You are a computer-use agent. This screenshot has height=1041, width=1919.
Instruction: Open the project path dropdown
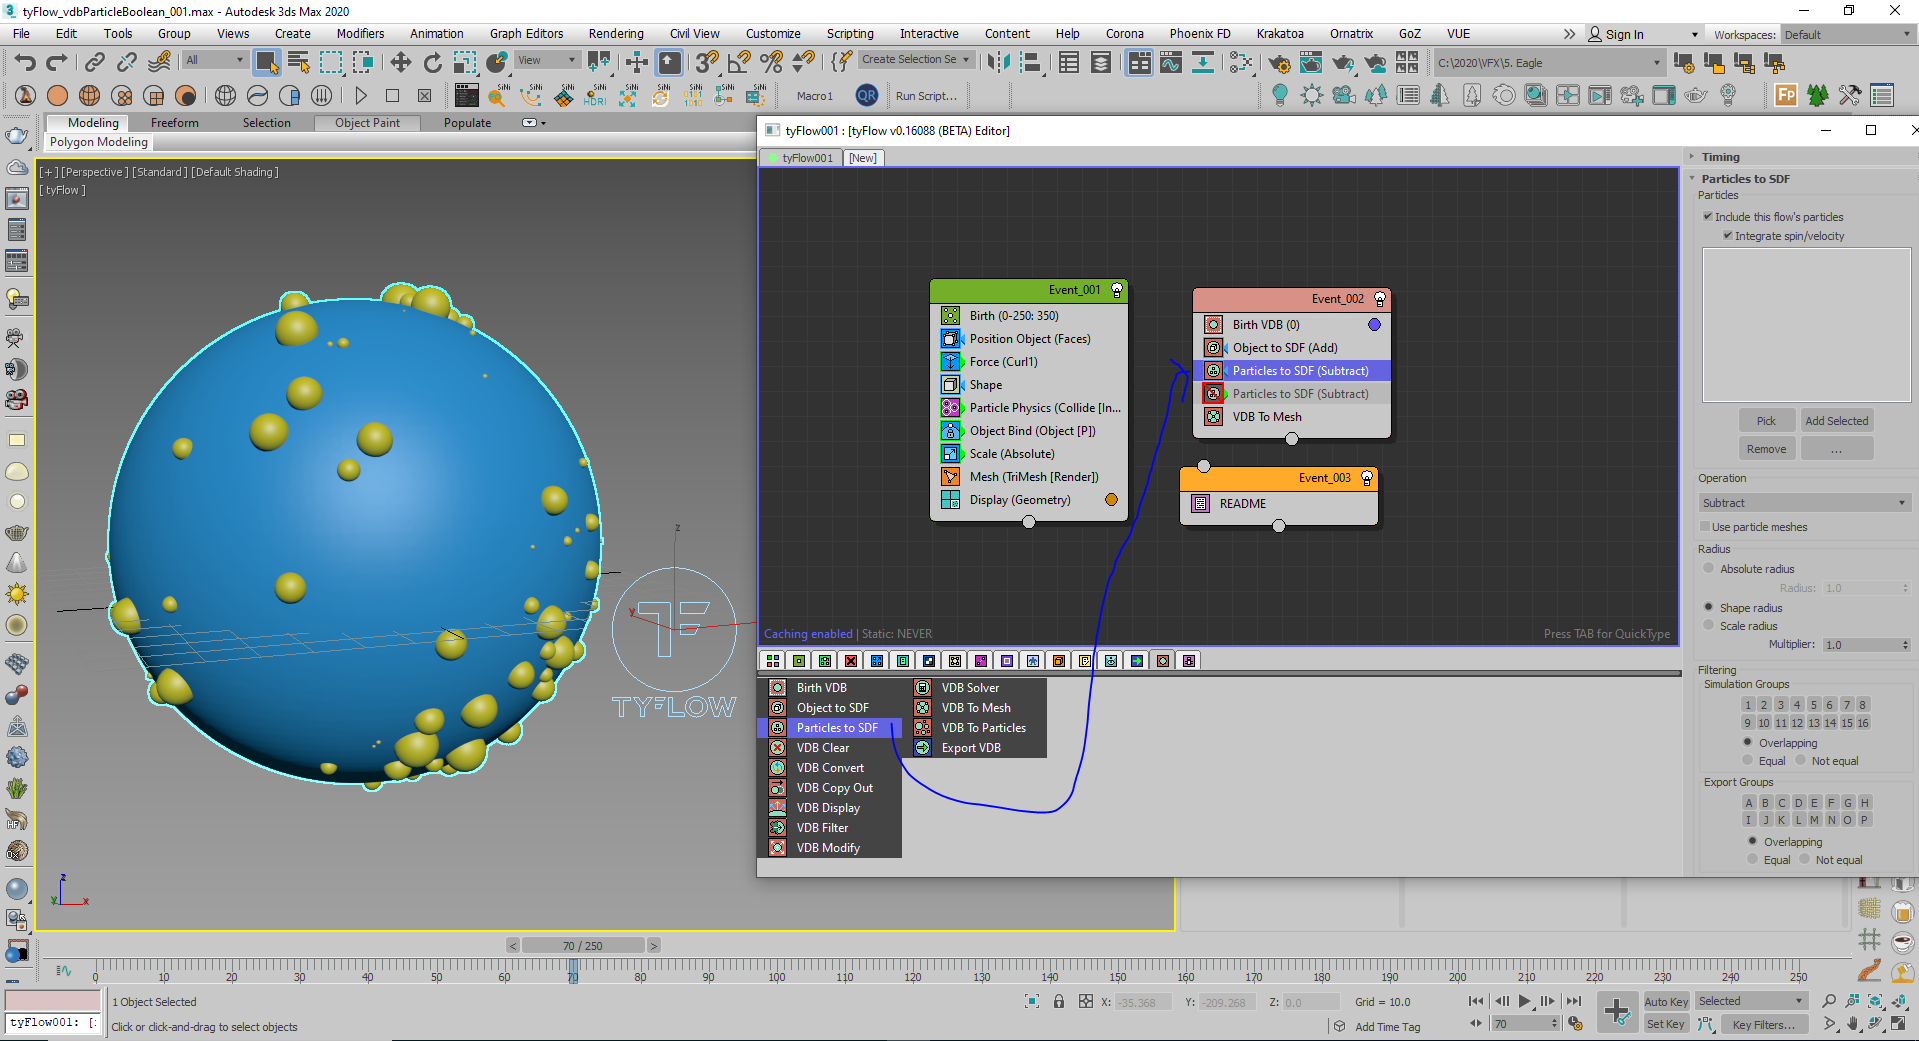point(1549,63)
